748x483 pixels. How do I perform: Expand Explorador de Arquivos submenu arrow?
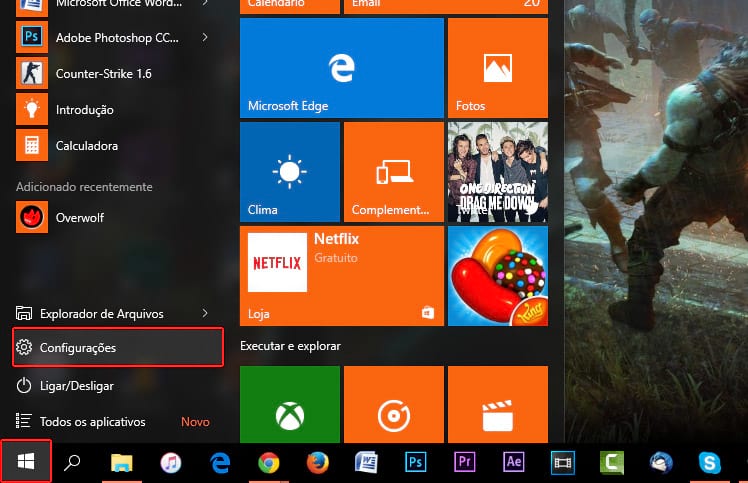tap(205, 313)
